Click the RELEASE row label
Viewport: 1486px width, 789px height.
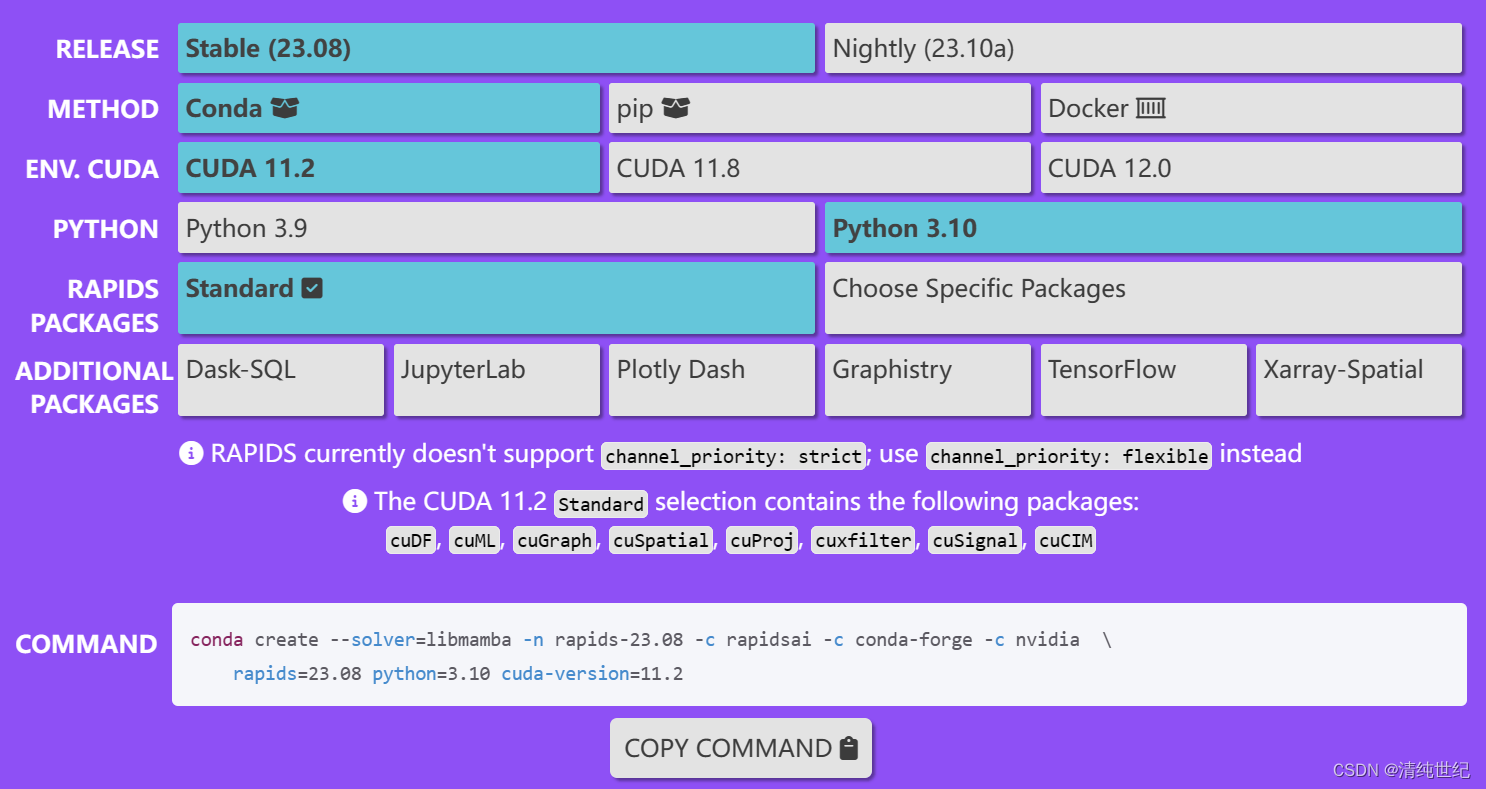pyautogui.click(x=107, y=49)
